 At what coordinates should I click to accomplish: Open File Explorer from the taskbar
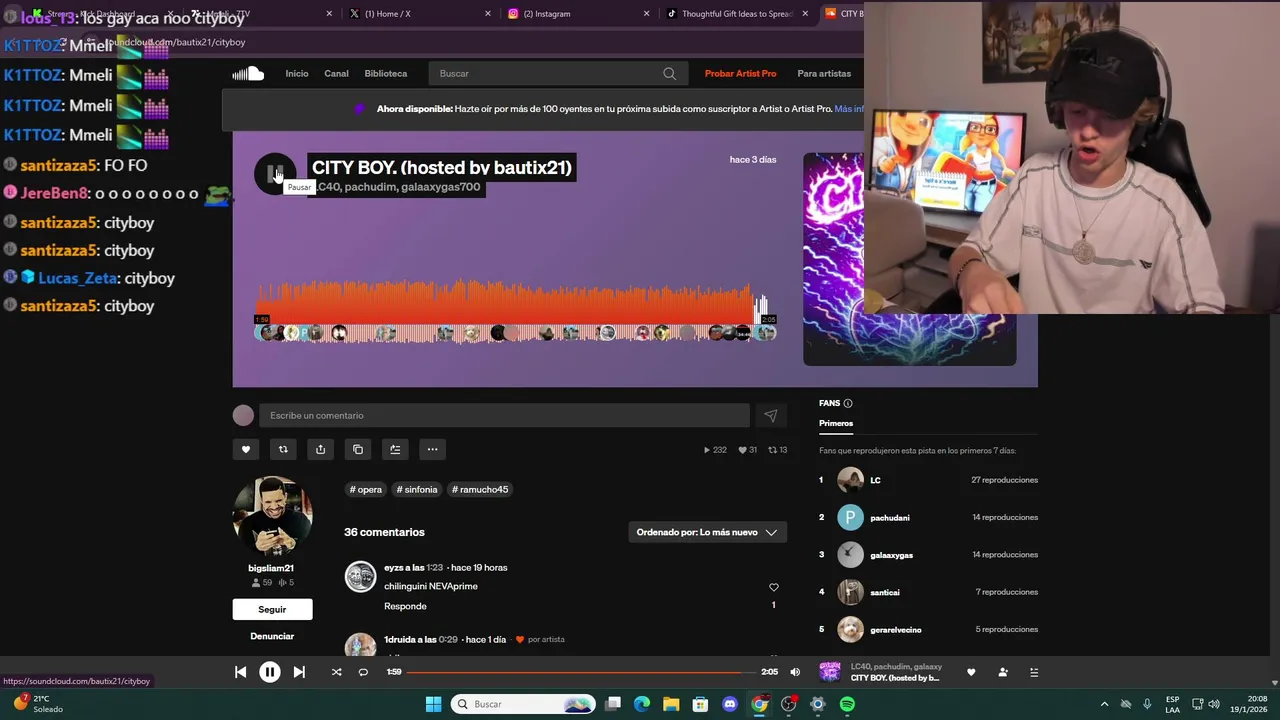(x=671, y=704)
